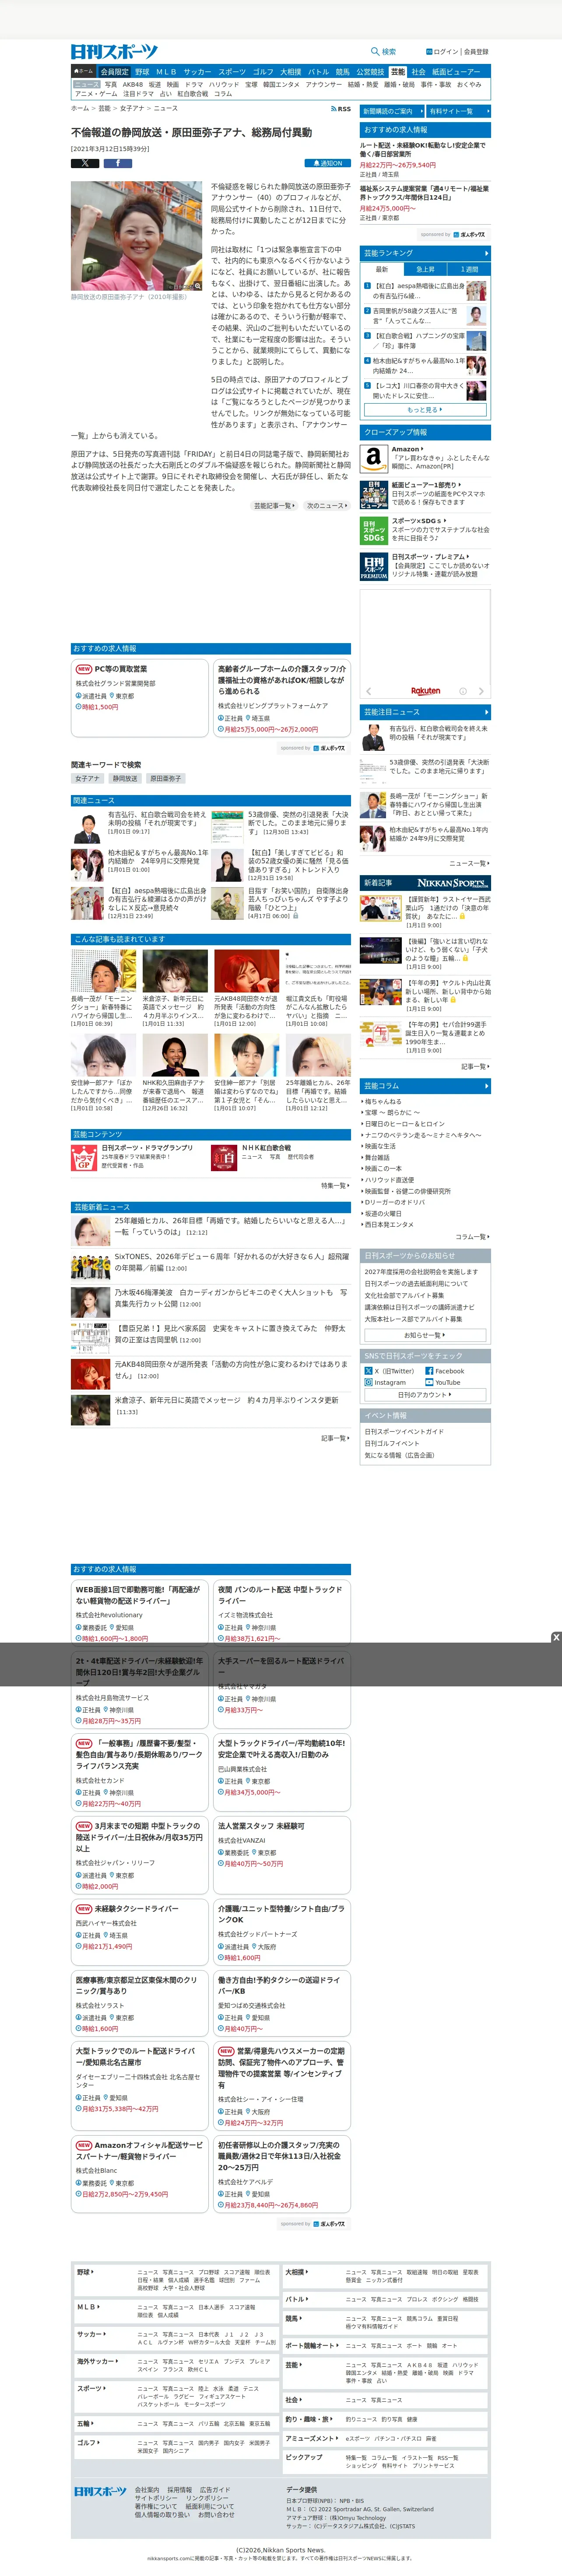Click the NIKKANSPORTS 新着記事 logo banner
Image resolution: width=562 pixels, height=2576 pixels.
click(x=453, y=883)
